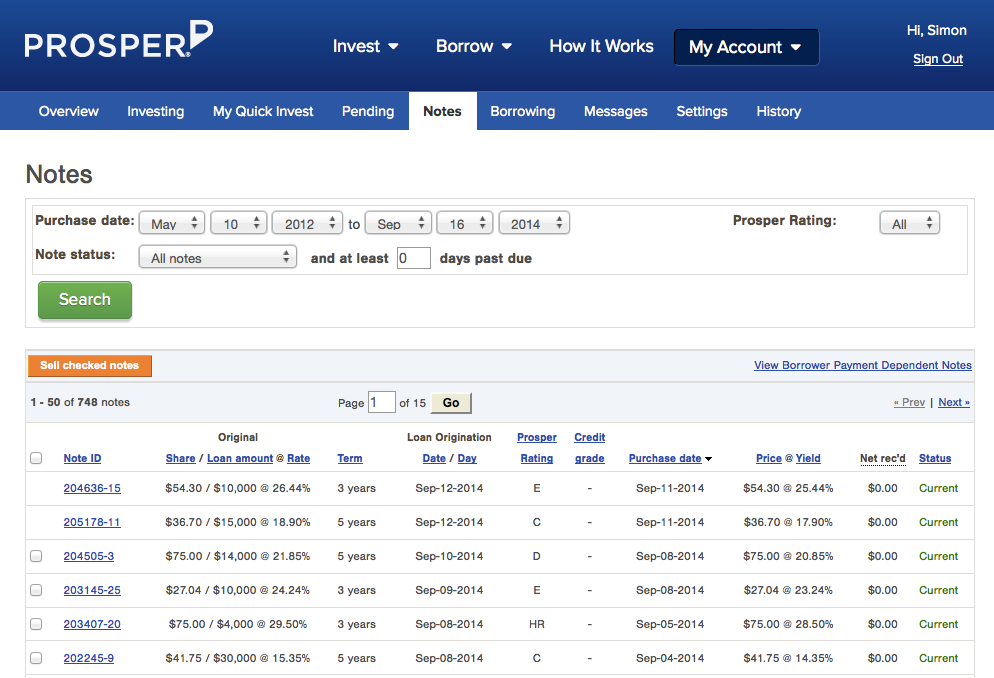Check the box for note 203407-20

click(36, 624)
